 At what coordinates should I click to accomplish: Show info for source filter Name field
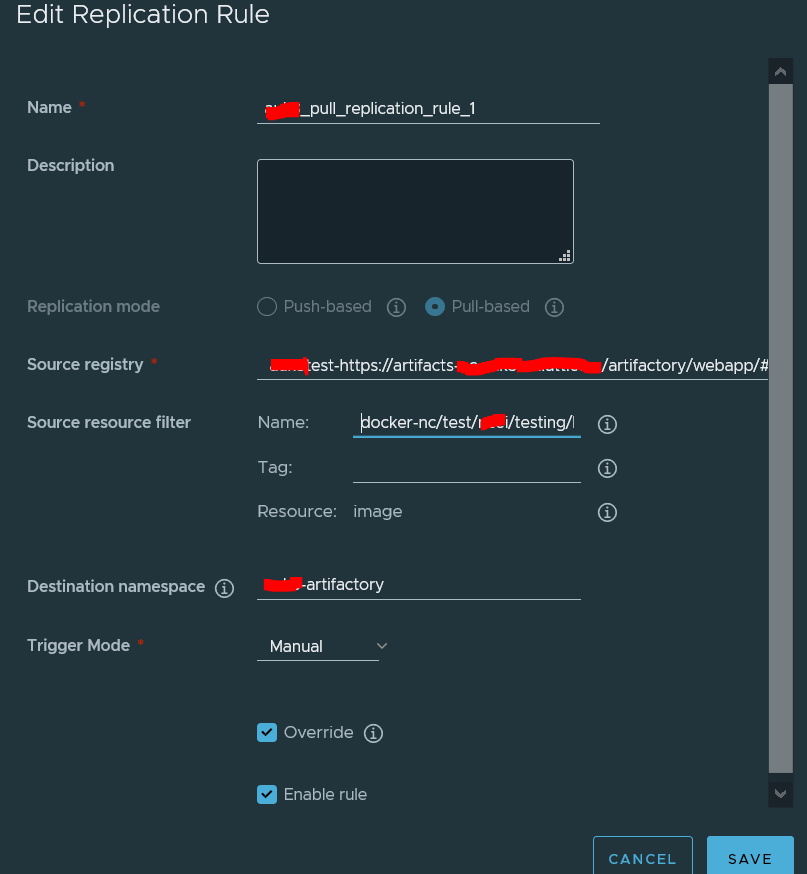[x=607, y=424]
